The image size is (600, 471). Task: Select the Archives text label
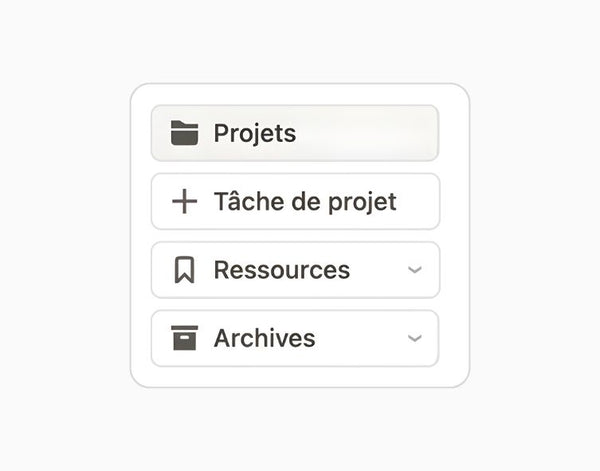[x=264, y=338]
